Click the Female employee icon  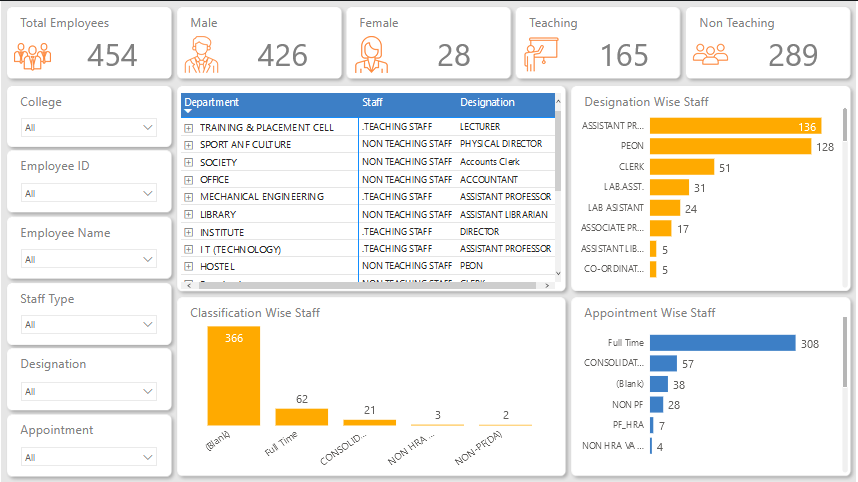click(x=372, y=55)
